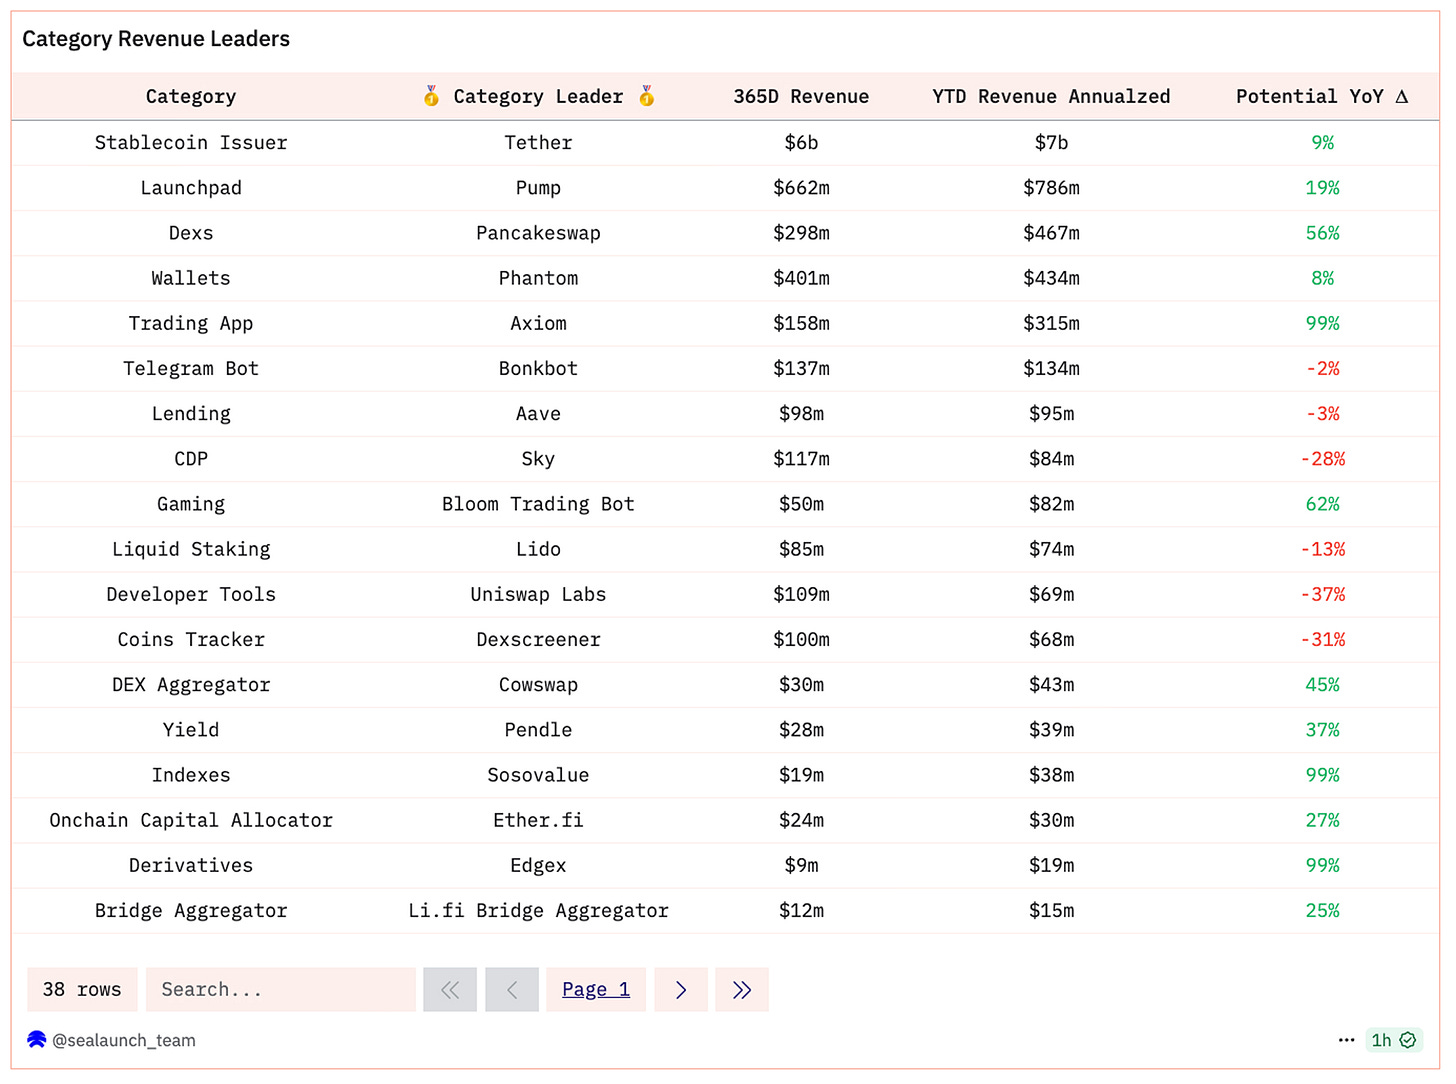Click the Pancakeswap cell
1456x1084 pixels.
[x=538, y=233]
